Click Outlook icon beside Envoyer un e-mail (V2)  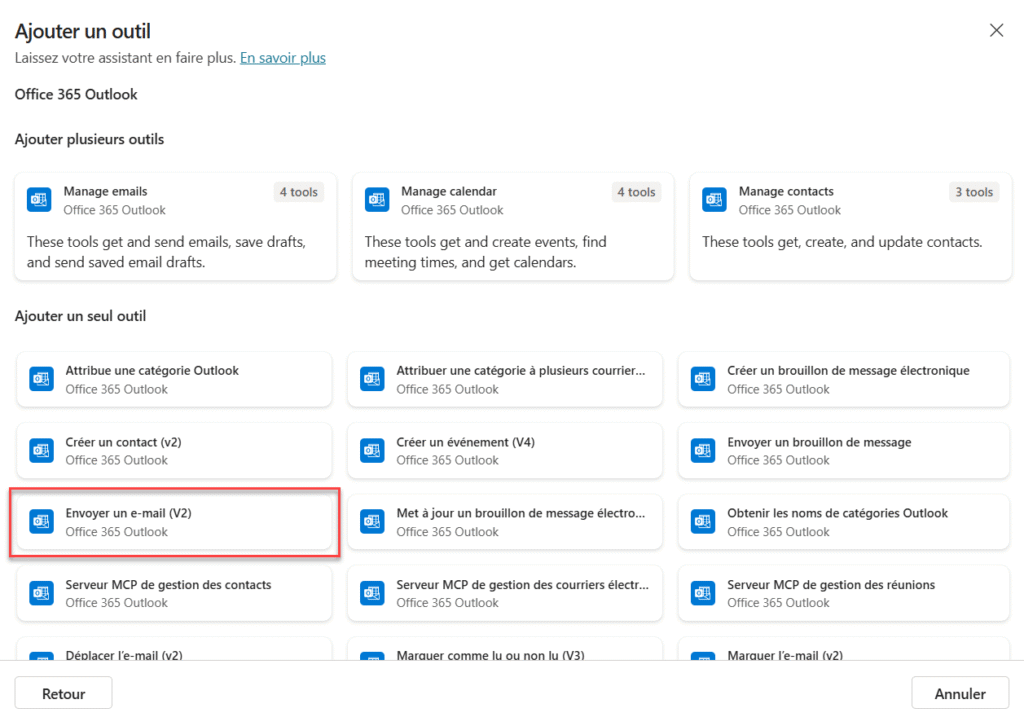click(41, 522)
